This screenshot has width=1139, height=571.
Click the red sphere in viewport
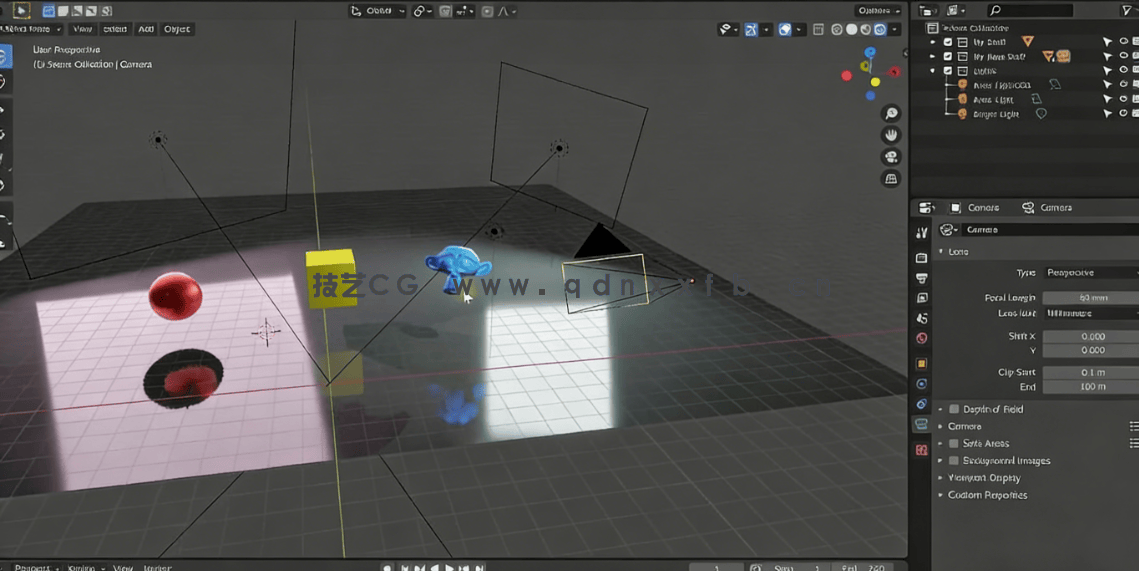pyautogui.click(x=175, y=296)
